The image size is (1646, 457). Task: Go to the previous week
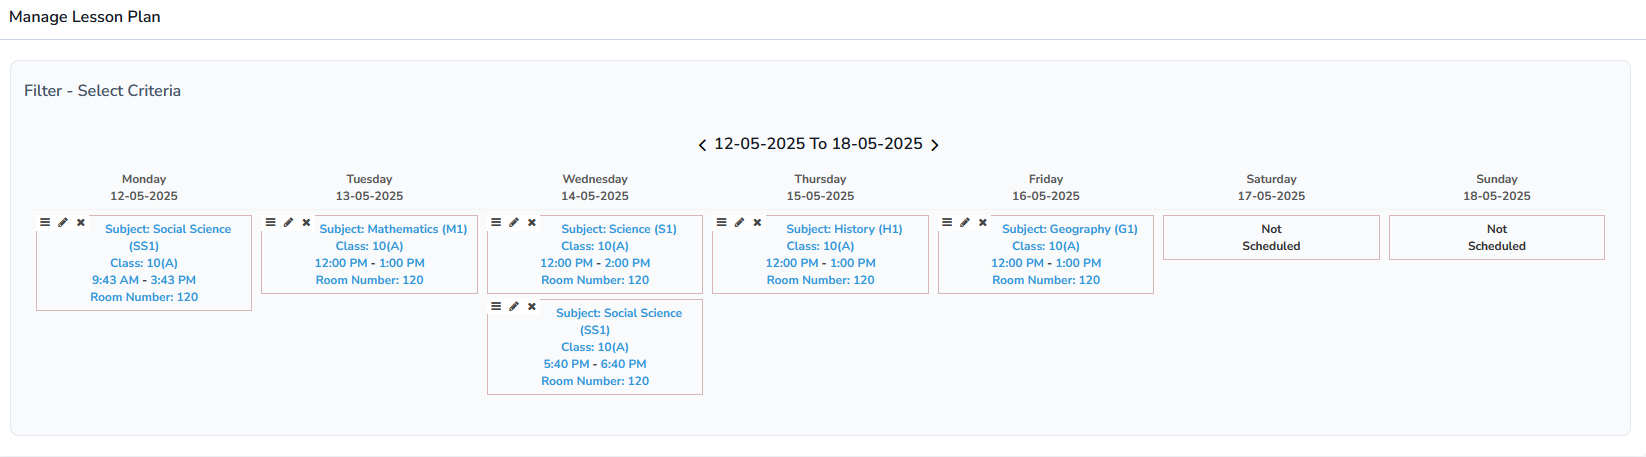(x=702, y=145)
